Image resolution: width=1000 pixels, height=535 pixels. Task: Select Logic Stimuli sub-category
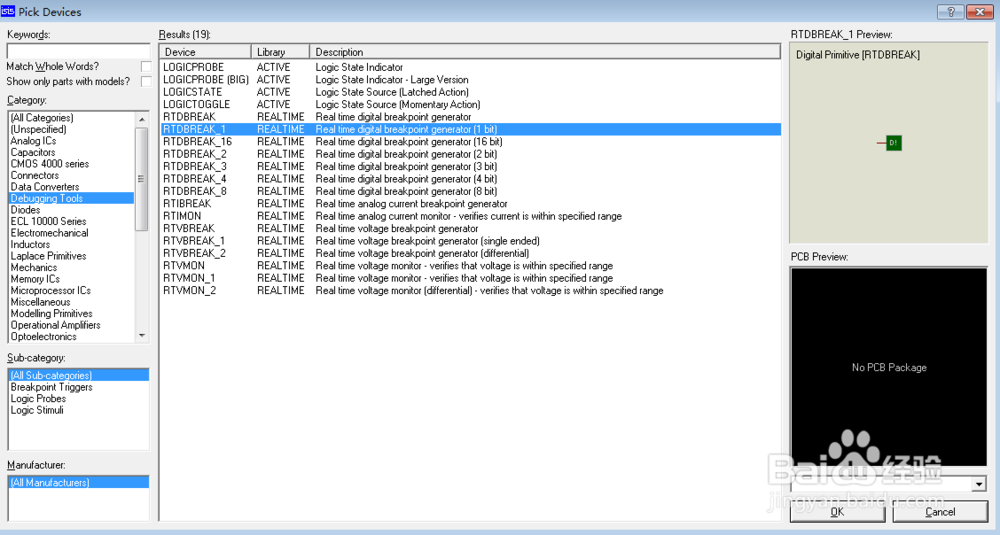[78, 410]
